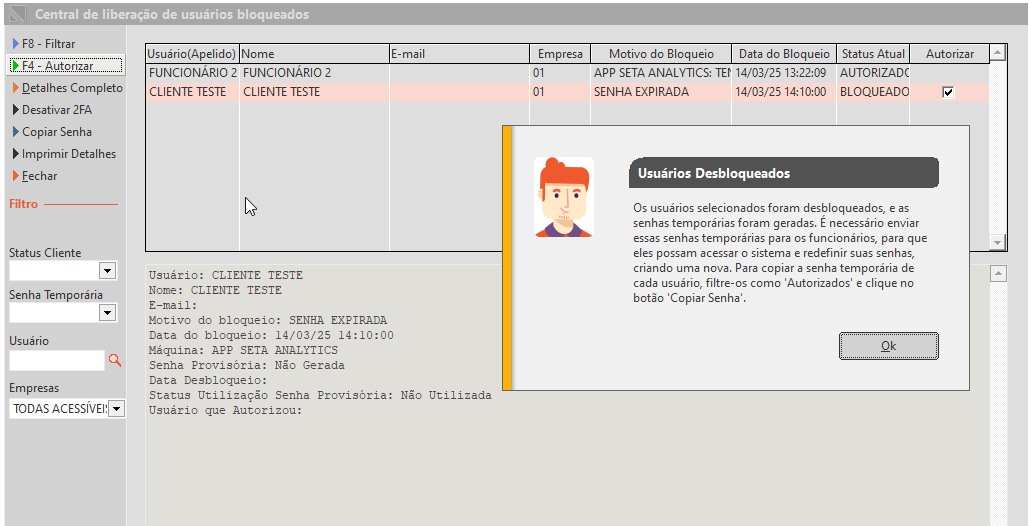Click the Nome cell of CLIENTE TESTE row

pos(314,92)
